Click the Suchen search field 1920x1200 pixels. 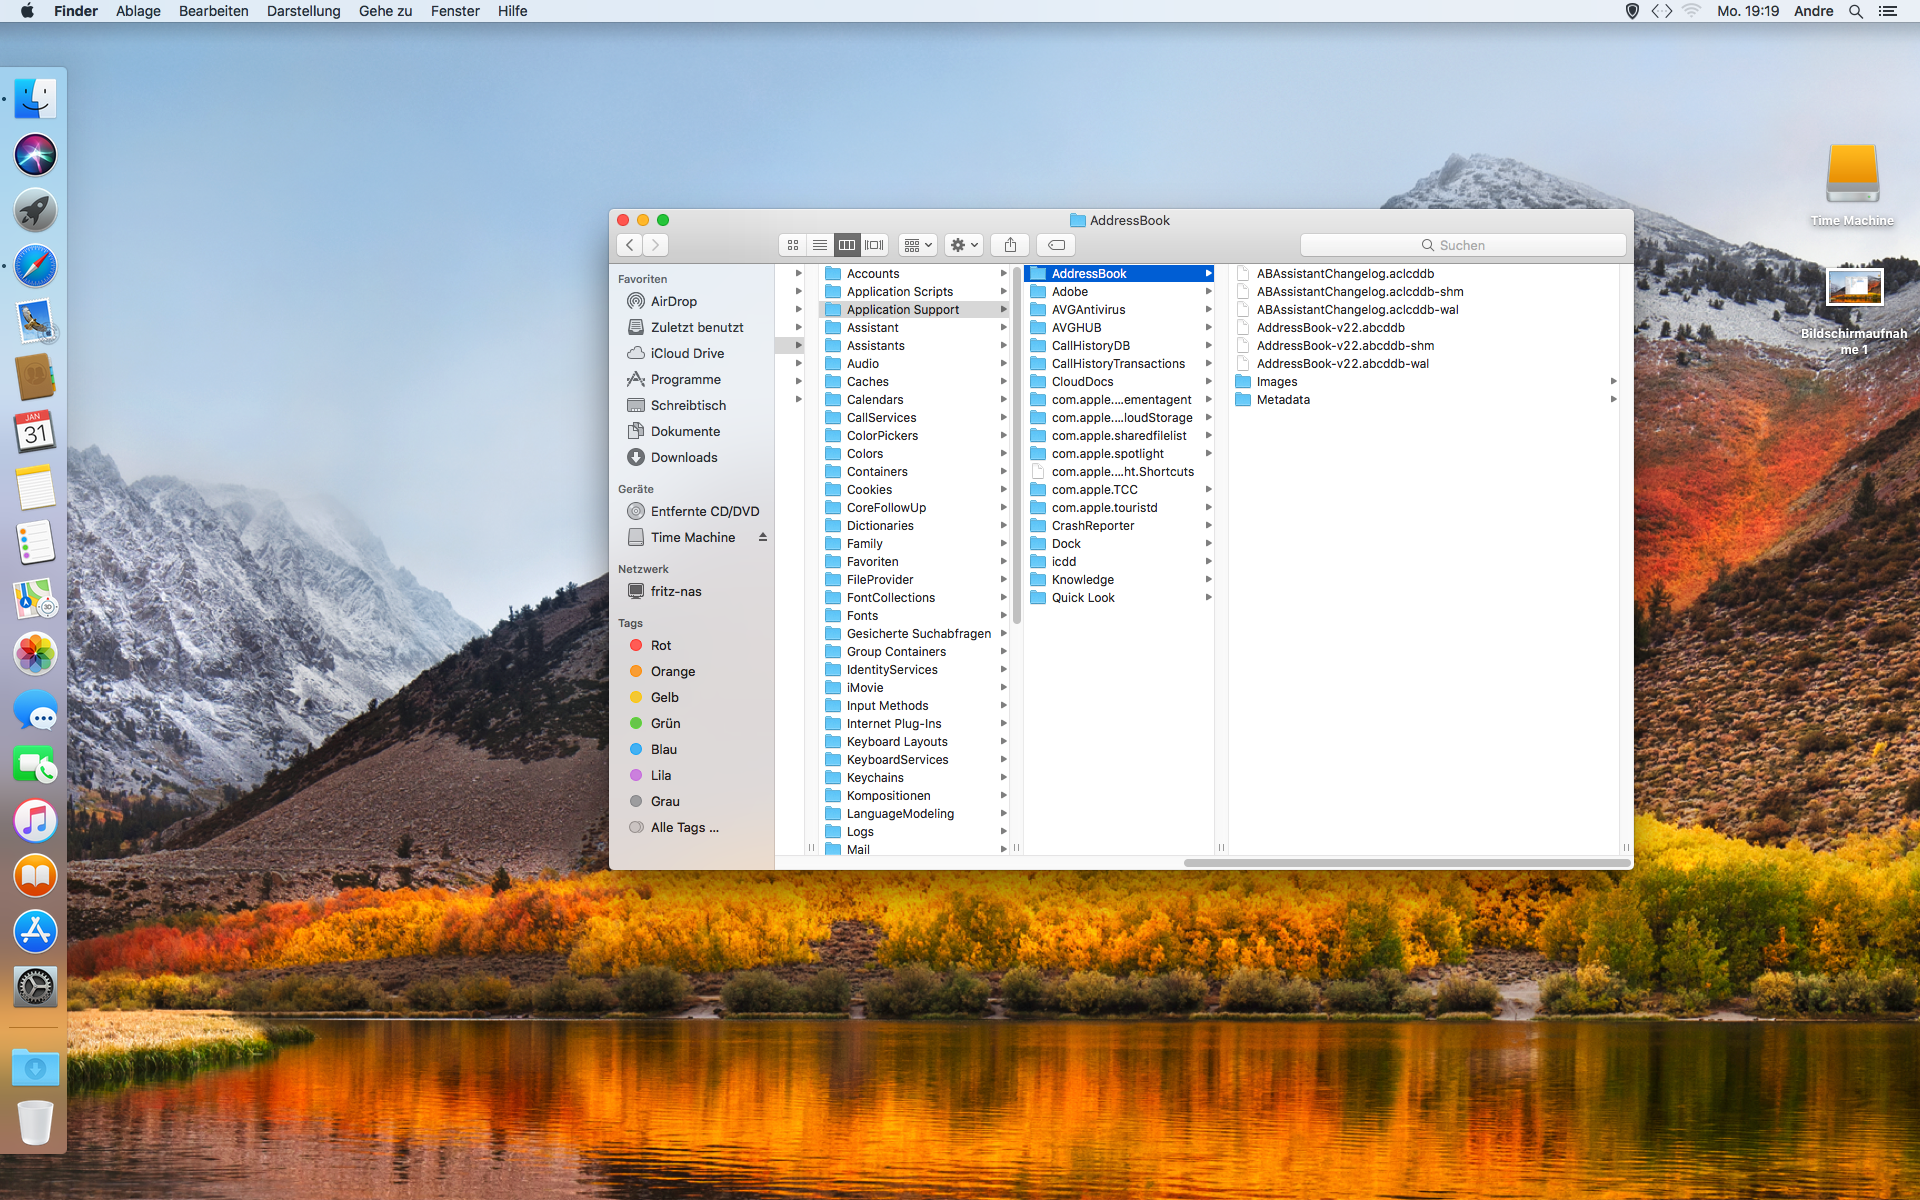coord(1462,245)
